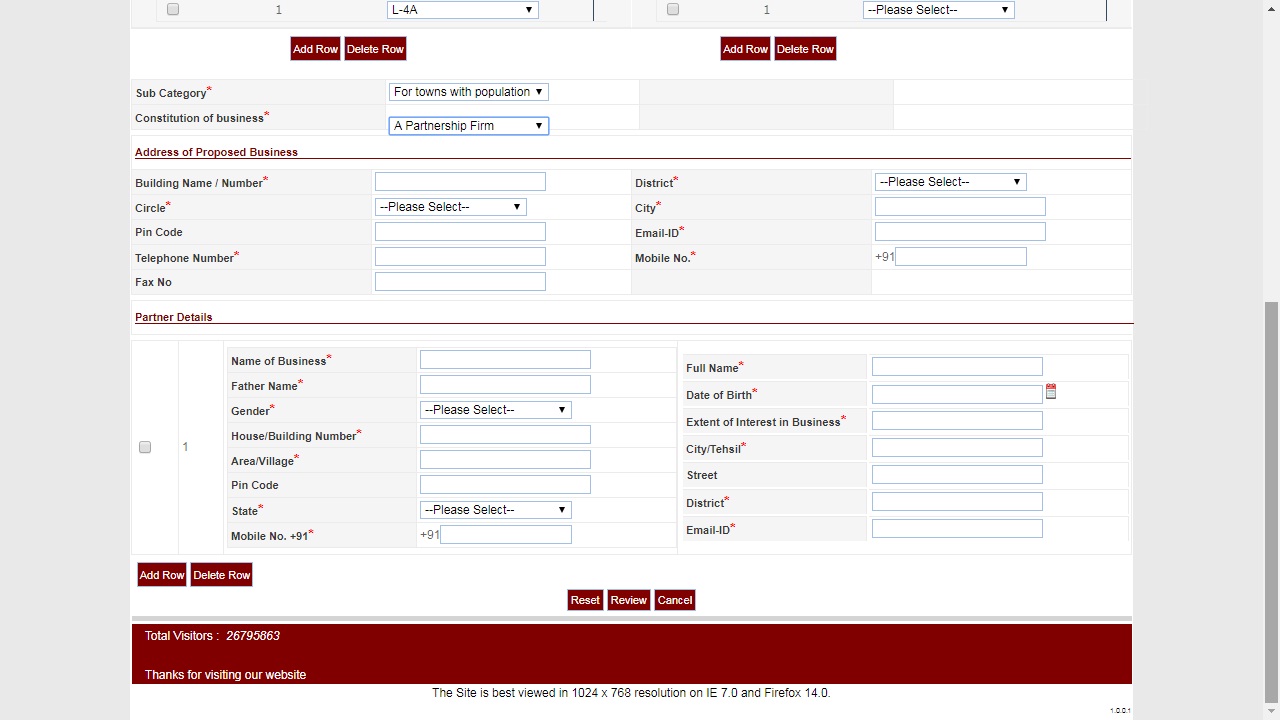Click Delete Row under the left table

[x=375, y=48]
